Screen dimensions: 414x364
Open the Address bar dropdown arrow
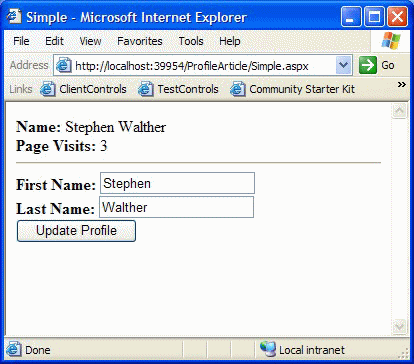pos(344,65)
